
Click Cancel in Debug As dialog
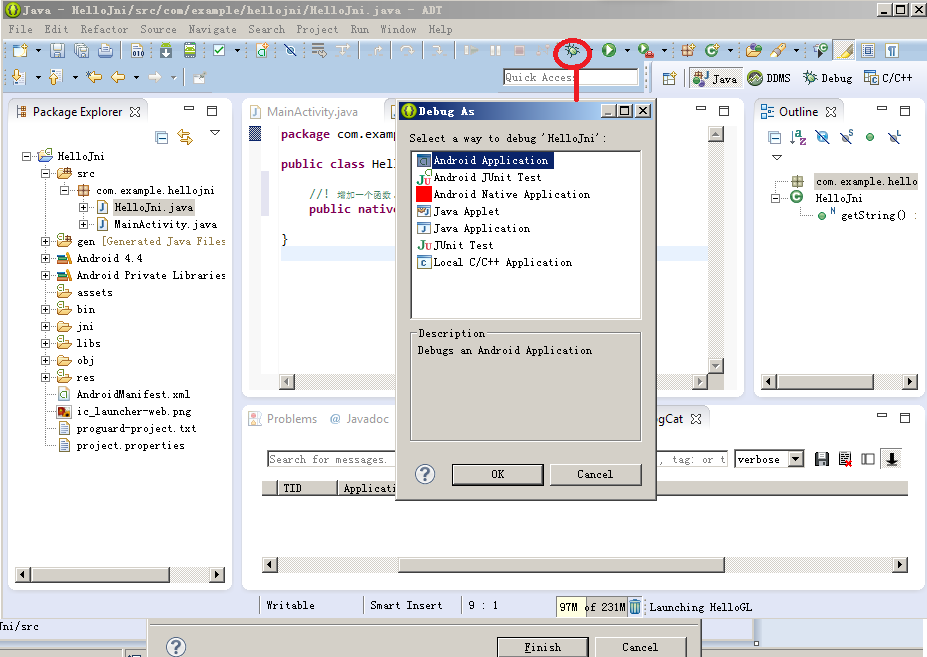594,474
